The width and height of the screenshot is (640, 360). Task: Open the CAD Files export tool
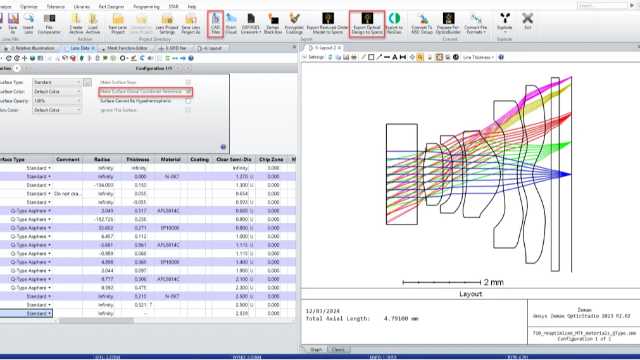tap(216, 23)
